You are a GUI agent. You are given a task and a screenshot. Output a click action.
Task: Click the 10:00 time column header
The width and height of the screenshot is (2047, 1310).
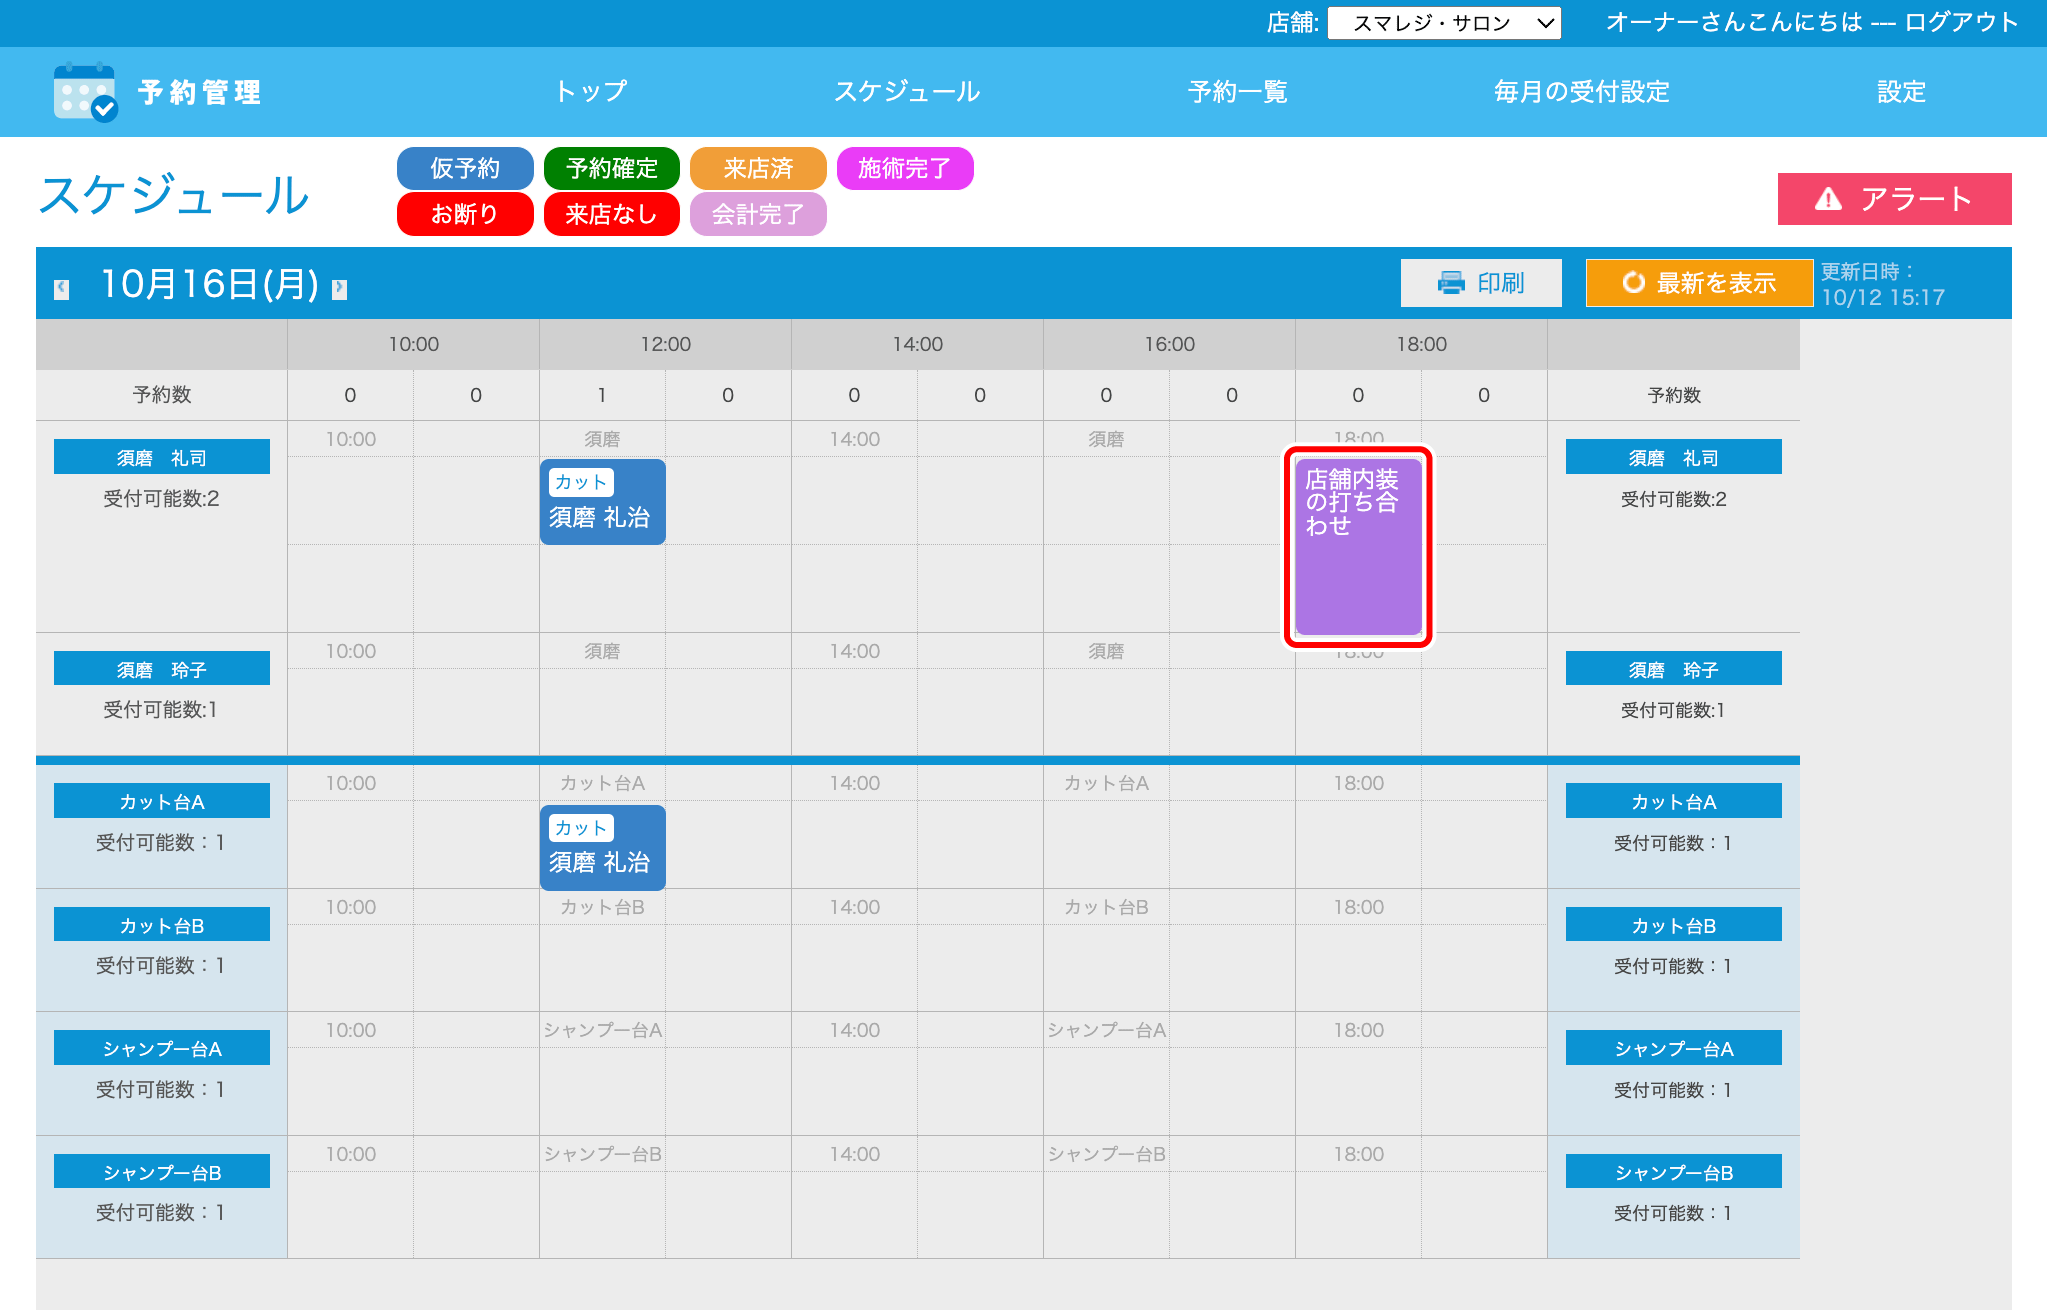point(414,344)
